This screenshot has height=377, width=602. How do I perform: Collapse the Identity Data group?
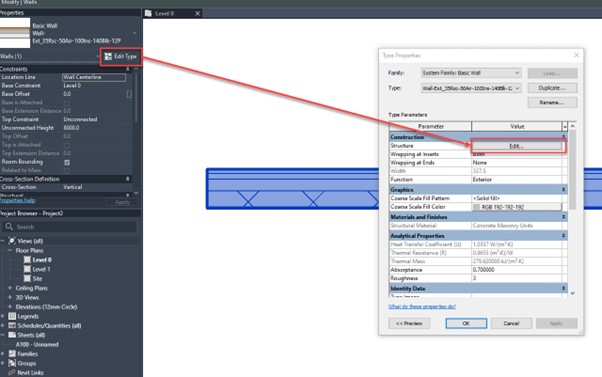pyautogui.click(x=564, y=288)
